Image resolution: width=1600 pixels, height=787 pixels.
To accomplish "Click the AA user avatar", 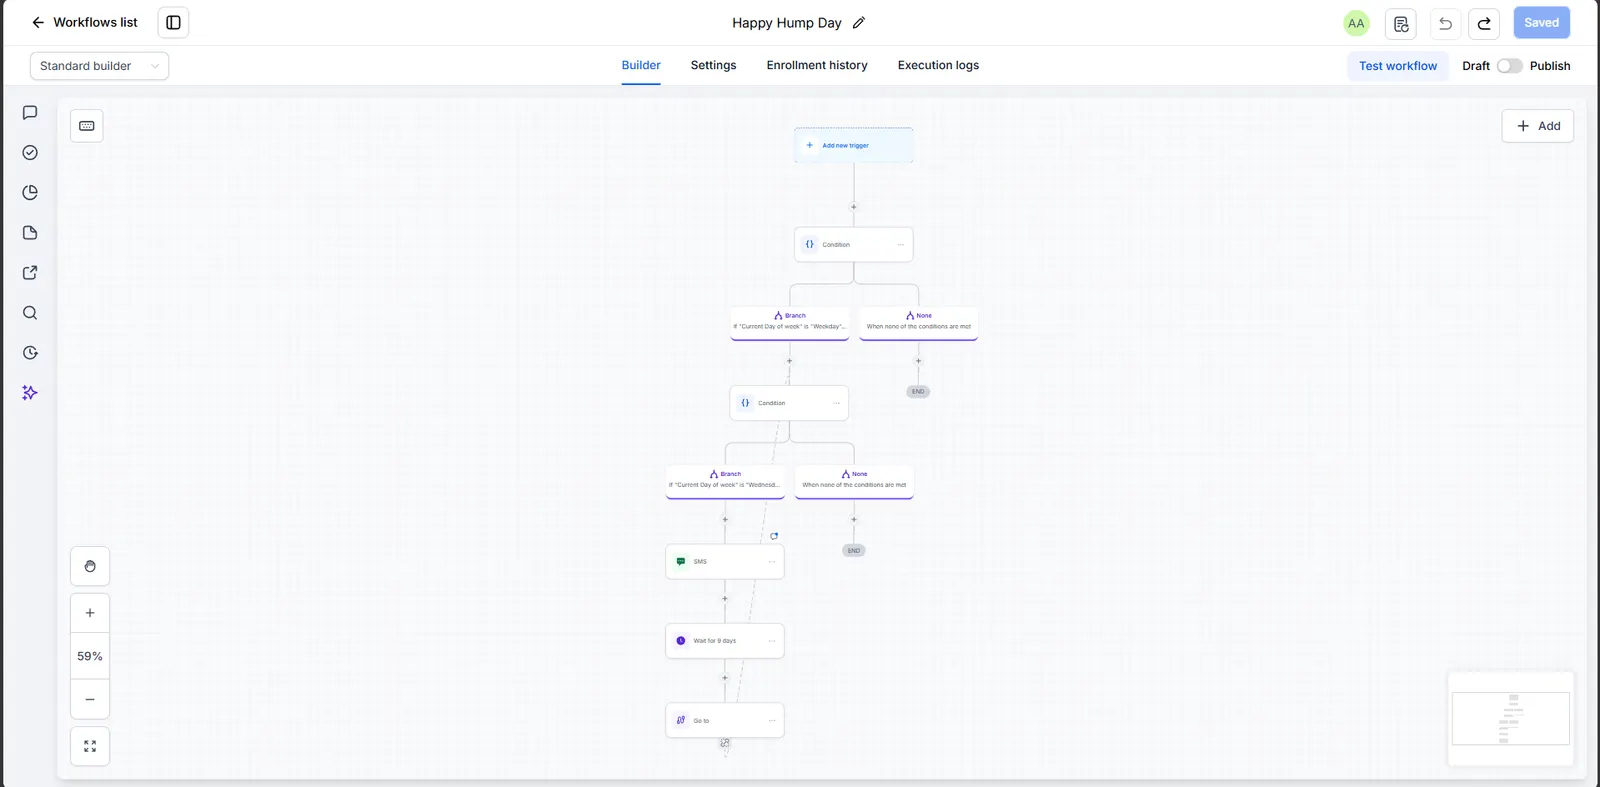I will coord(1356,23).
